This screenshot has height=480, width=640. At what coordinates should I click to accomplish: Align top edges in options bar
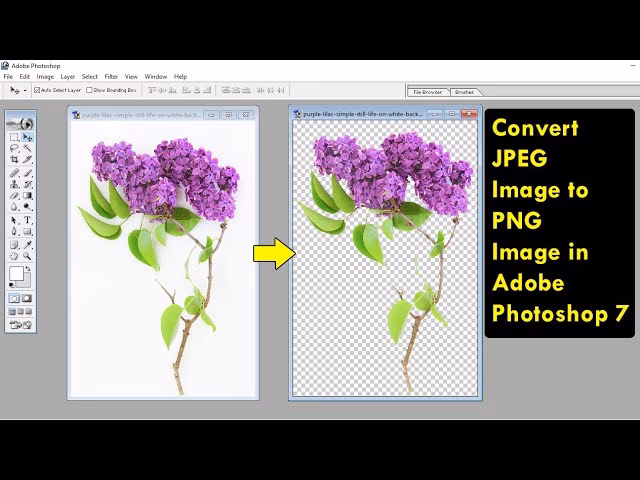pyautogui.click(x=152, y=90)
